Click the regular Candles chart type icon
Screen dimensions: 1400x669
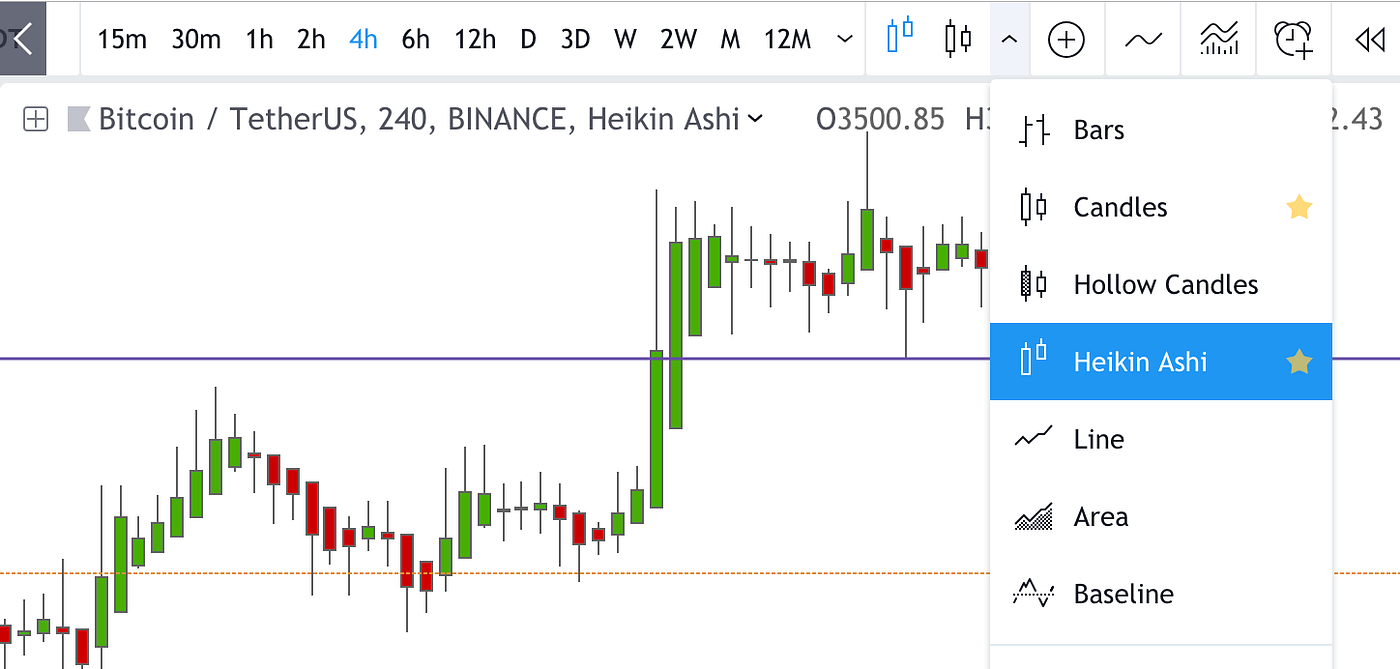[x=957, y=39]
